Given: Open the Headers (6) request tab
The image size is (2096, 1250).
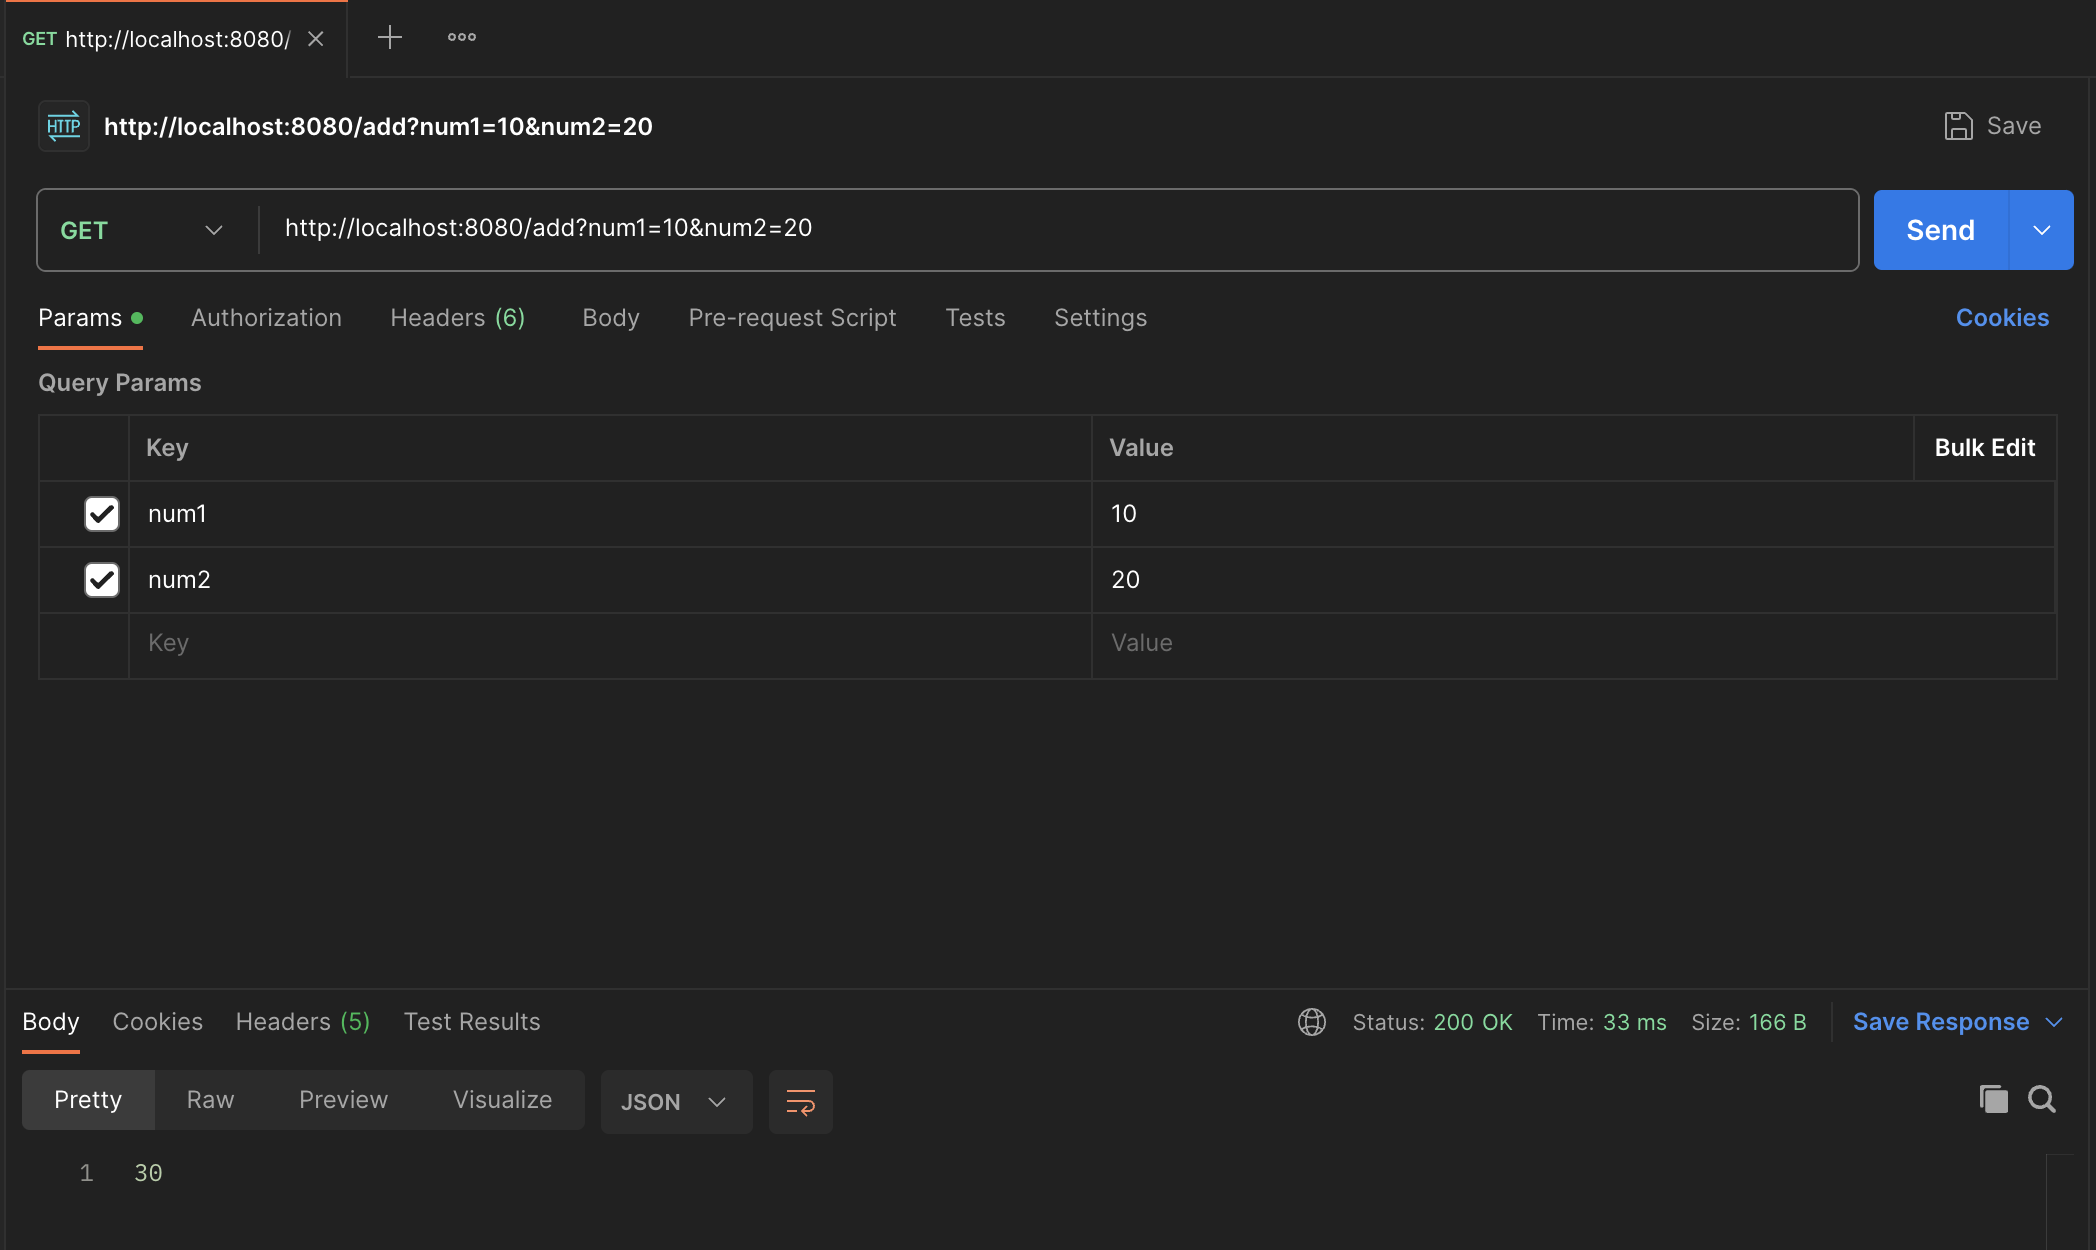Looking at the screenshot, I should click(458, 318).
